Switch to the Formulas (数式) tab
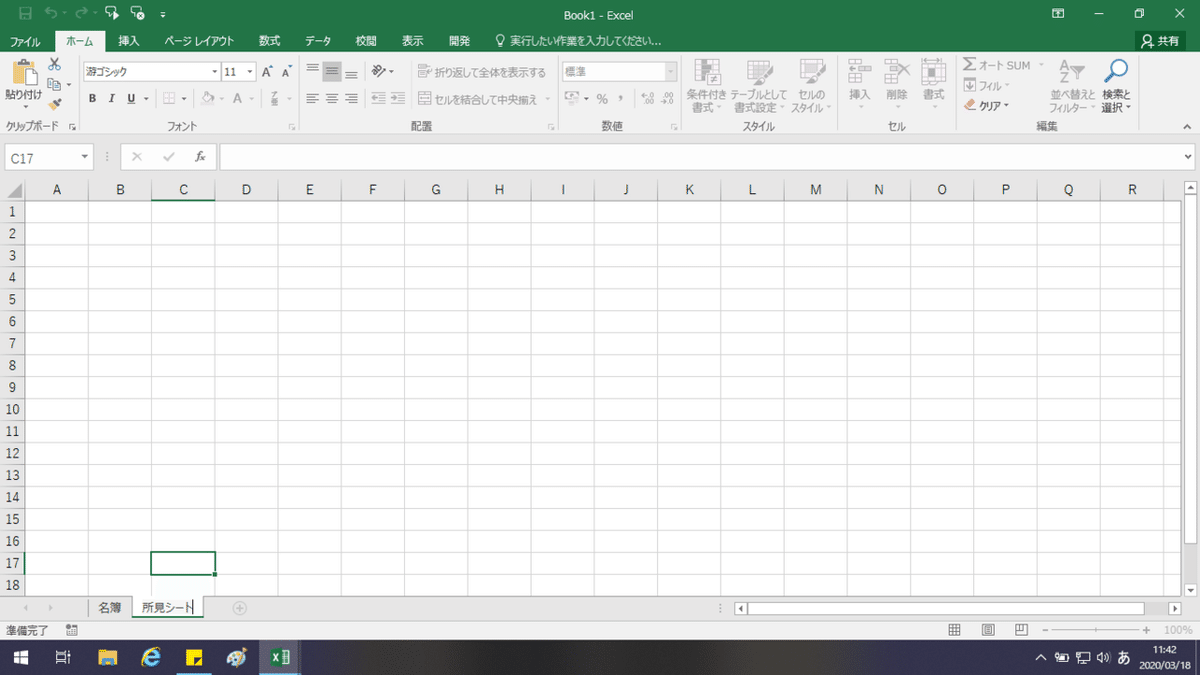 pos(269,41)
